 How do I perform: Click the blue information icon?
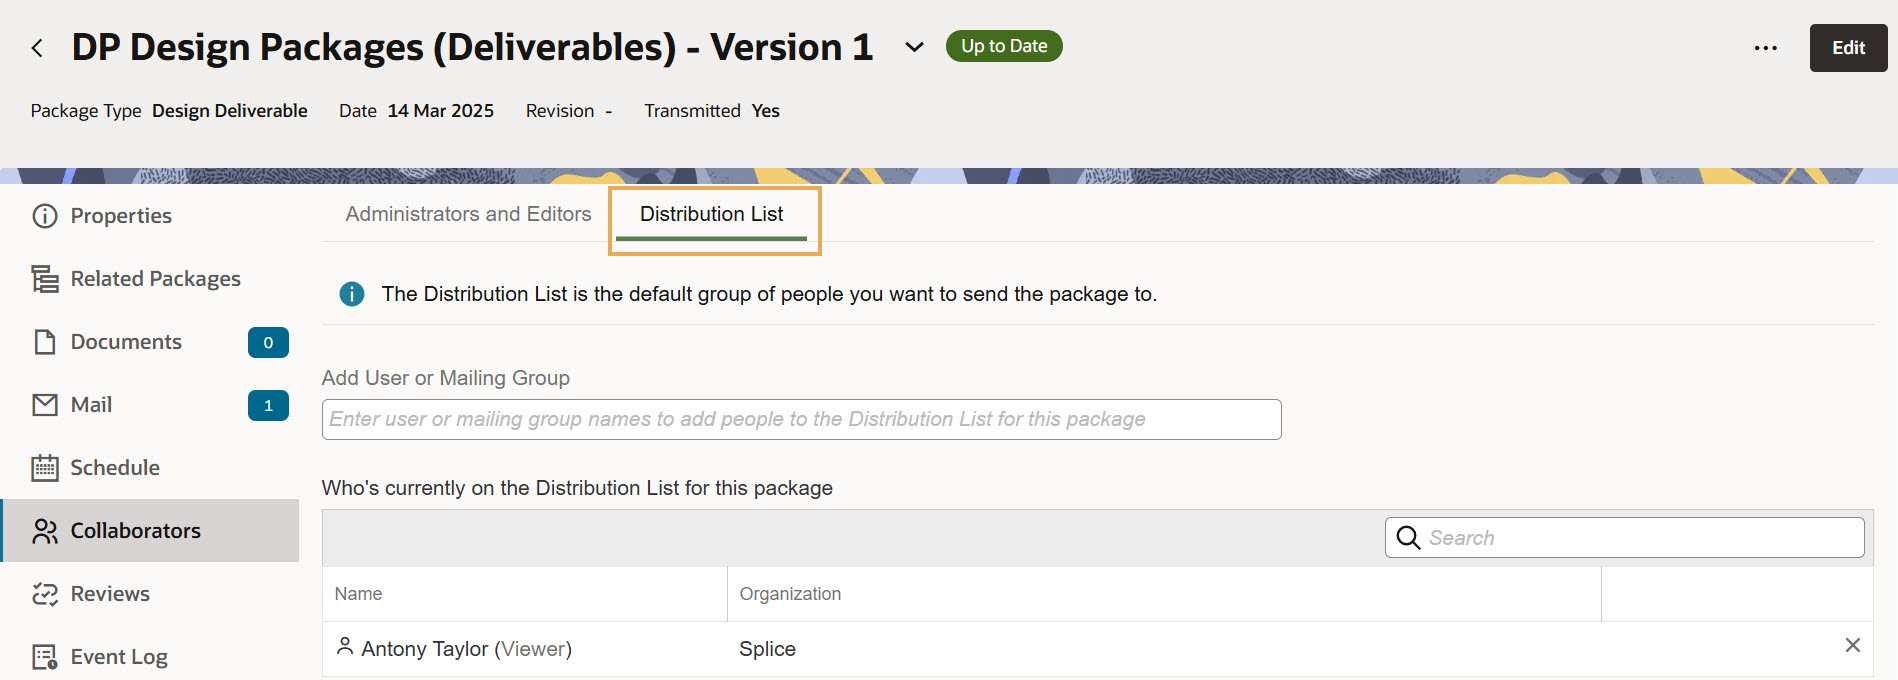point(352,294)
